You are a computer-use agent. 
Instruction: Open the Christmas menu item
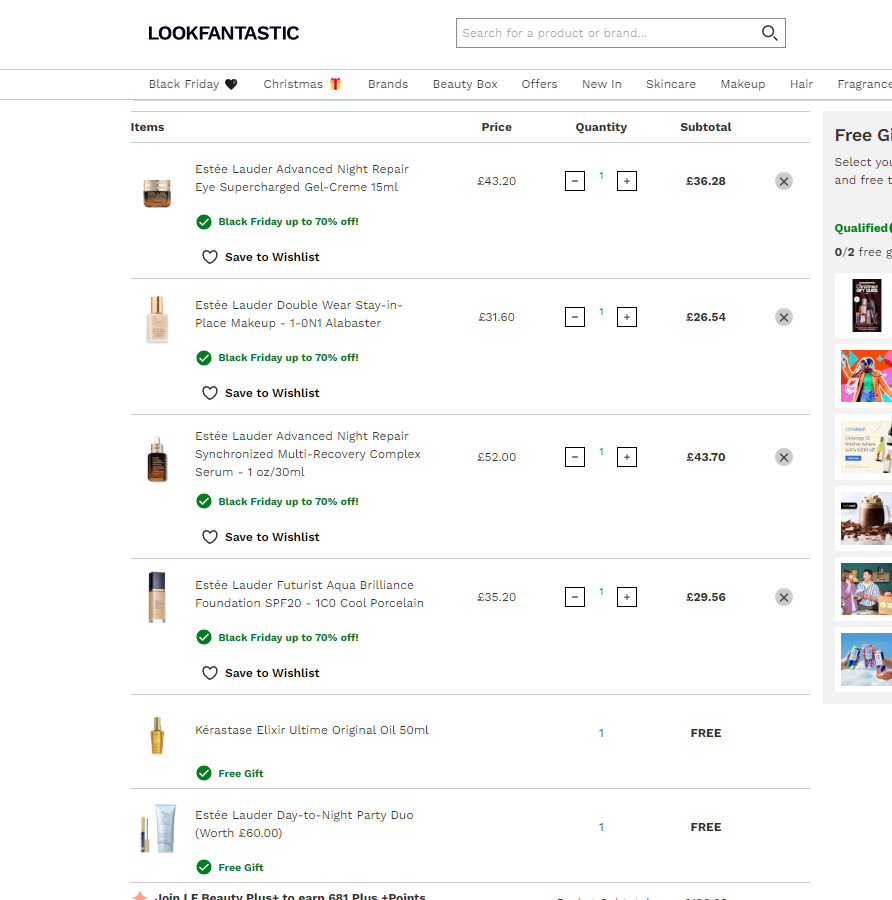pyautogui.click(x=302, y=84)
